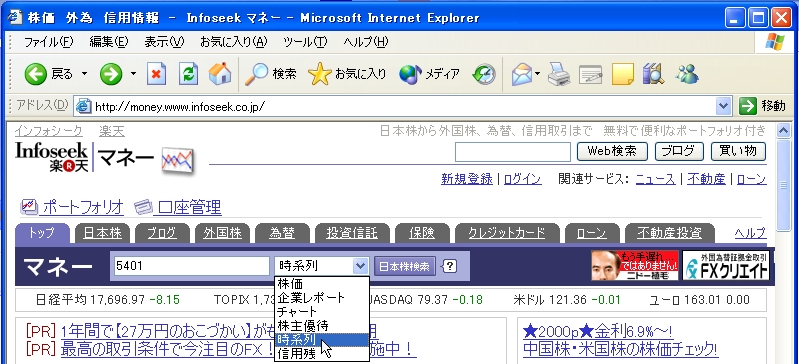Click the Research books icon
This screenshot has width=799, height=364.
point(653,74)
